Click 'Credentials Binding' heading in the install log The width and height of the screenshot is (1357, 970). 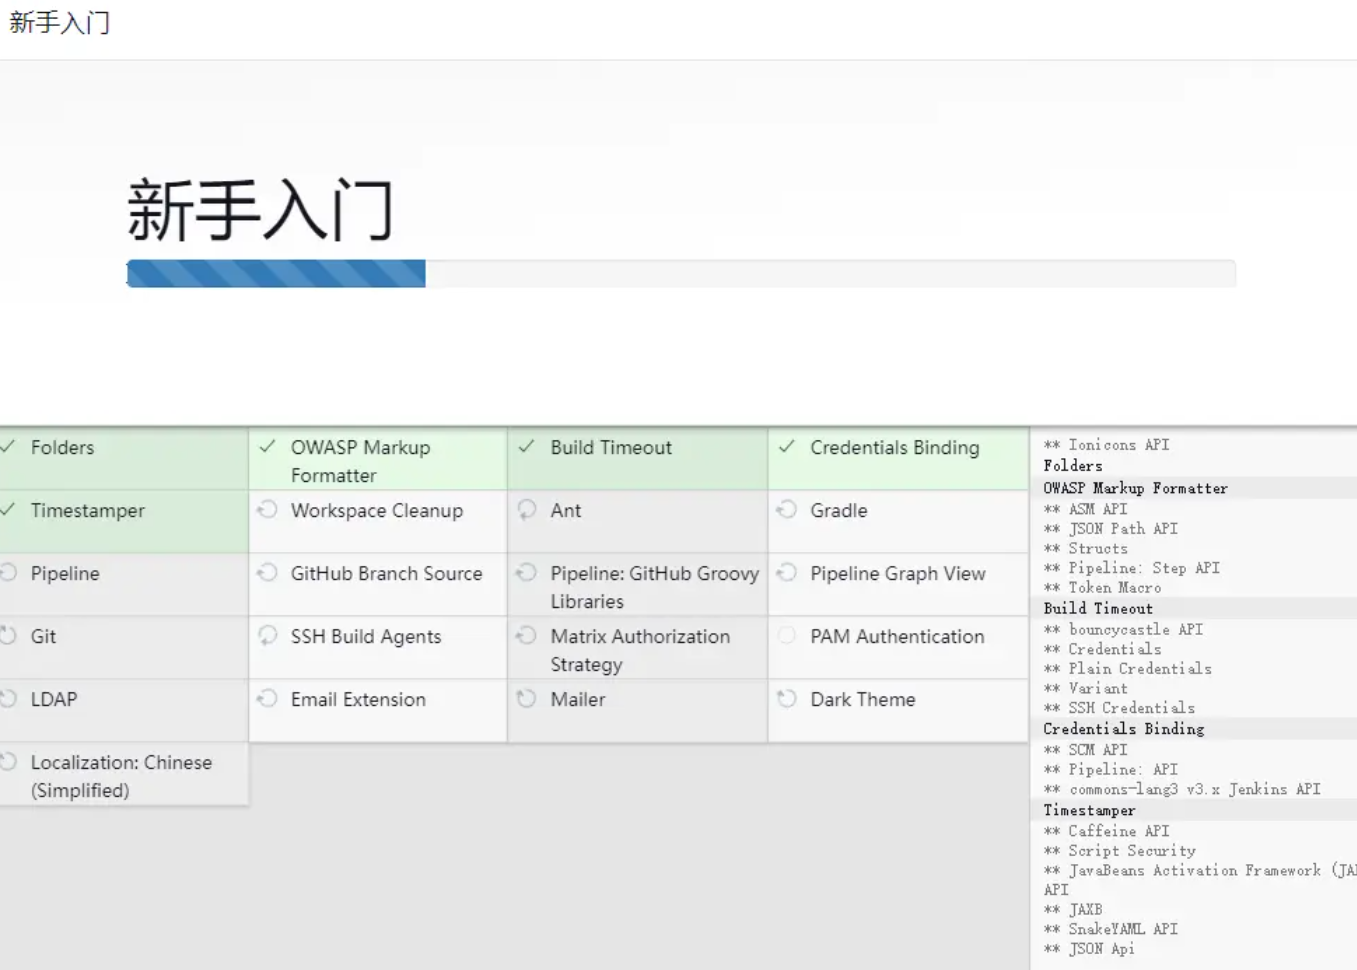pyautogui.click(x=1124, y=729)
